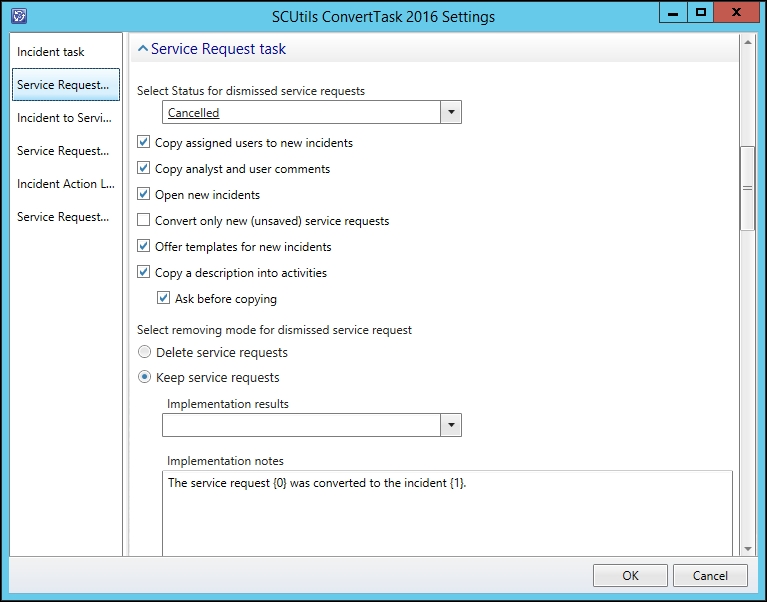Open the Implementation results dropdown arrow
The image size is (767, 602).
coord(451,425)
